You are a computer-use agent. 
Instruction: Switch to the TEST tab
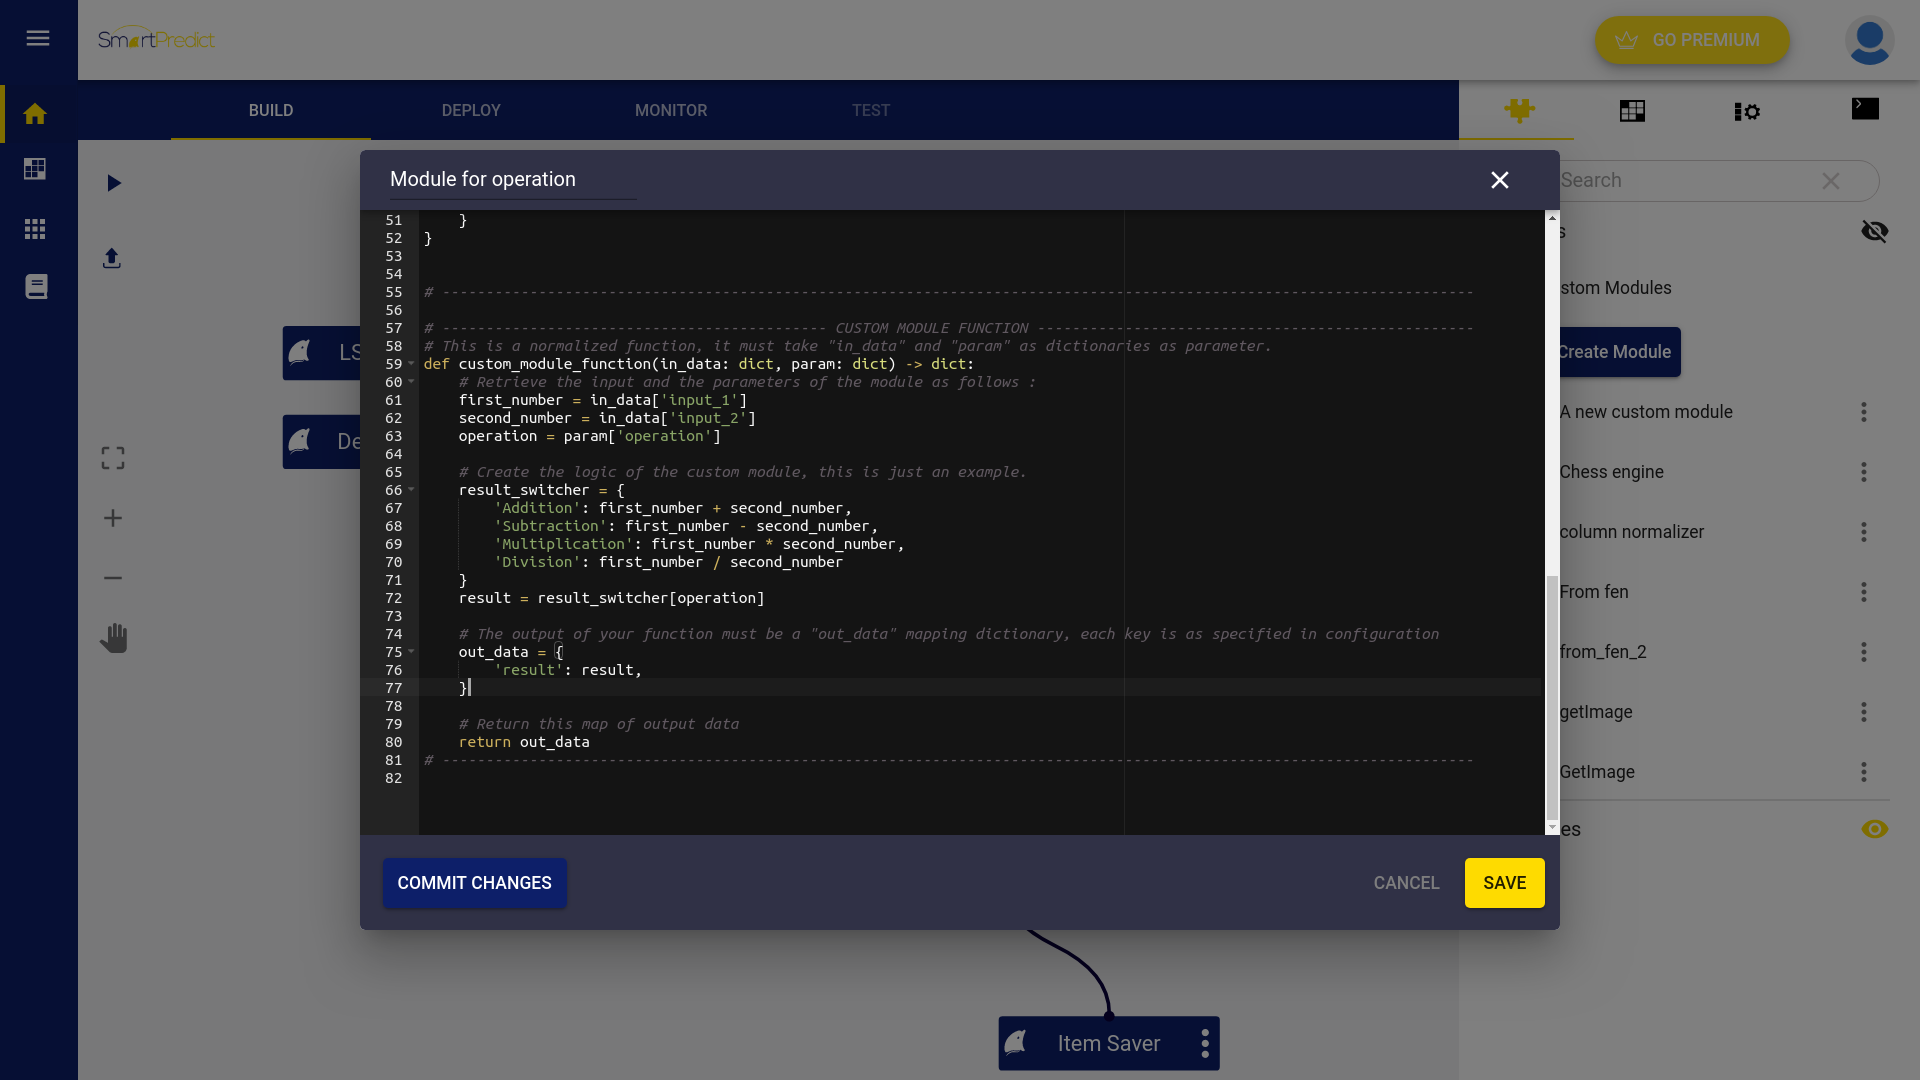[x=871, y=110]
